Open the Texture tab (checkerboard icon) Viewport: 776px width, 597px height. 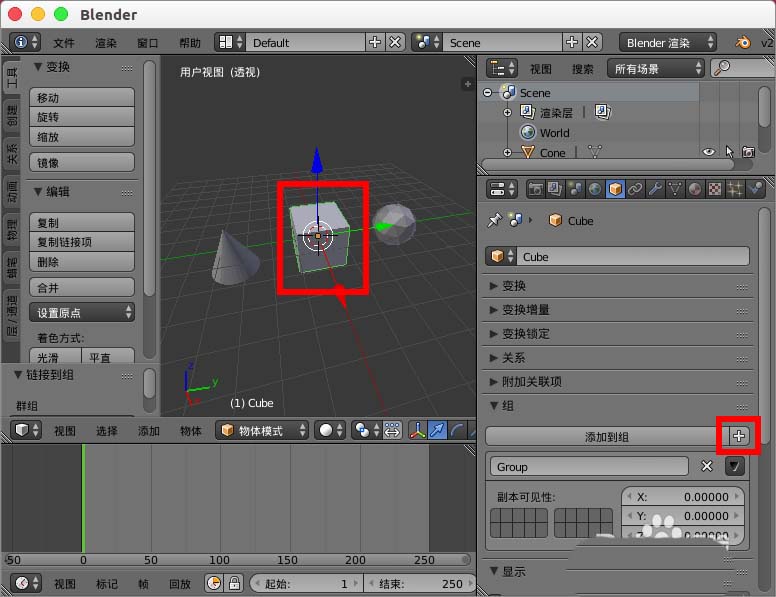(715, 189)
